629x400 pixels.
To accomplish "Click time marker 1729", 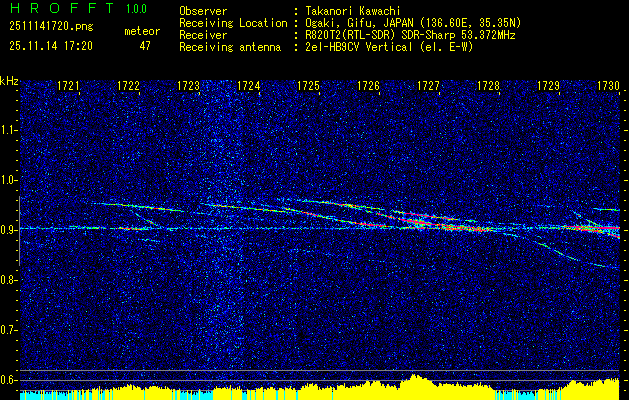I will [548, 85].
